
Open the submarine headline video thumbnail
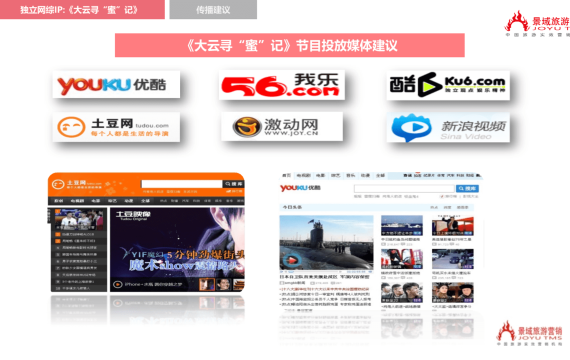326,243
